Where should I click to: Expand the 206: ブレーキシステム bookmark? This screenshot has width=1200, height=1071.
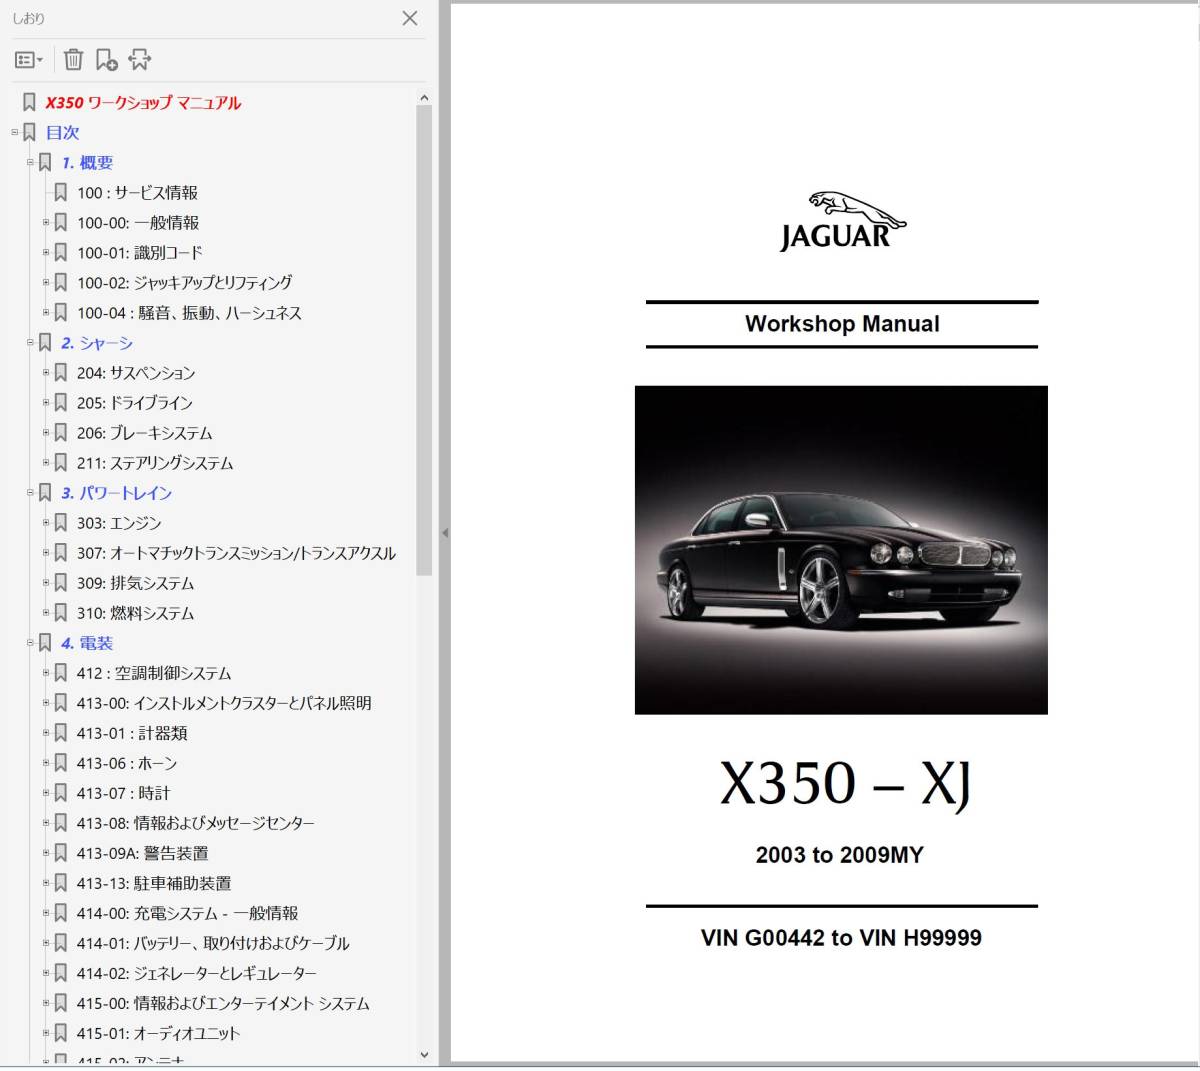pyautogui.click(x=46, y=432)
